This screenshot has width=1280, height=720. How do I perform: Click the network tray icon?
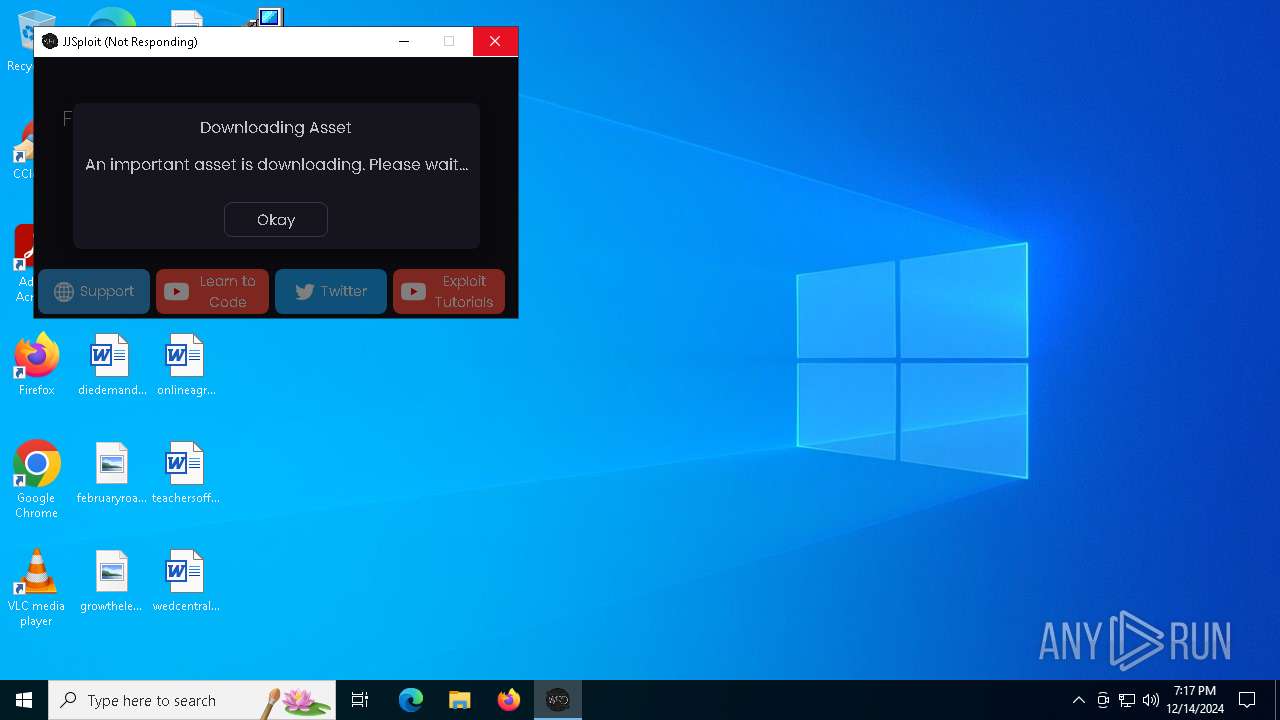(x=1127, y=700)
